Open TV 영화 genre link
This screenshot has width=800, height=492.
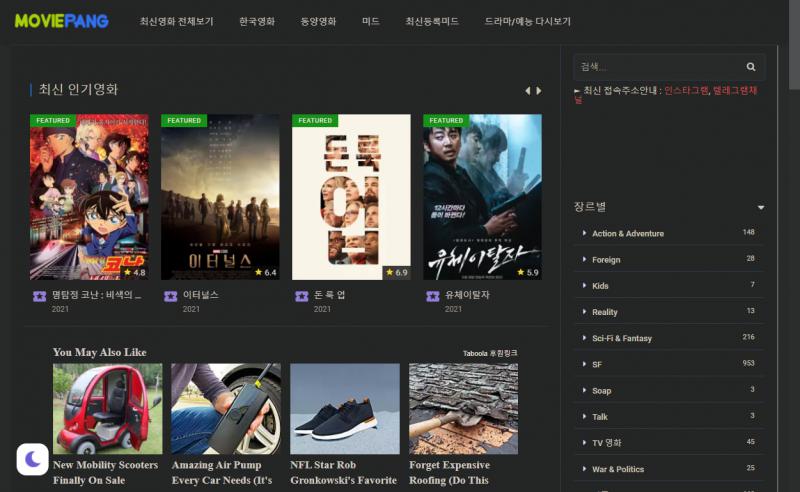point(606,443)
